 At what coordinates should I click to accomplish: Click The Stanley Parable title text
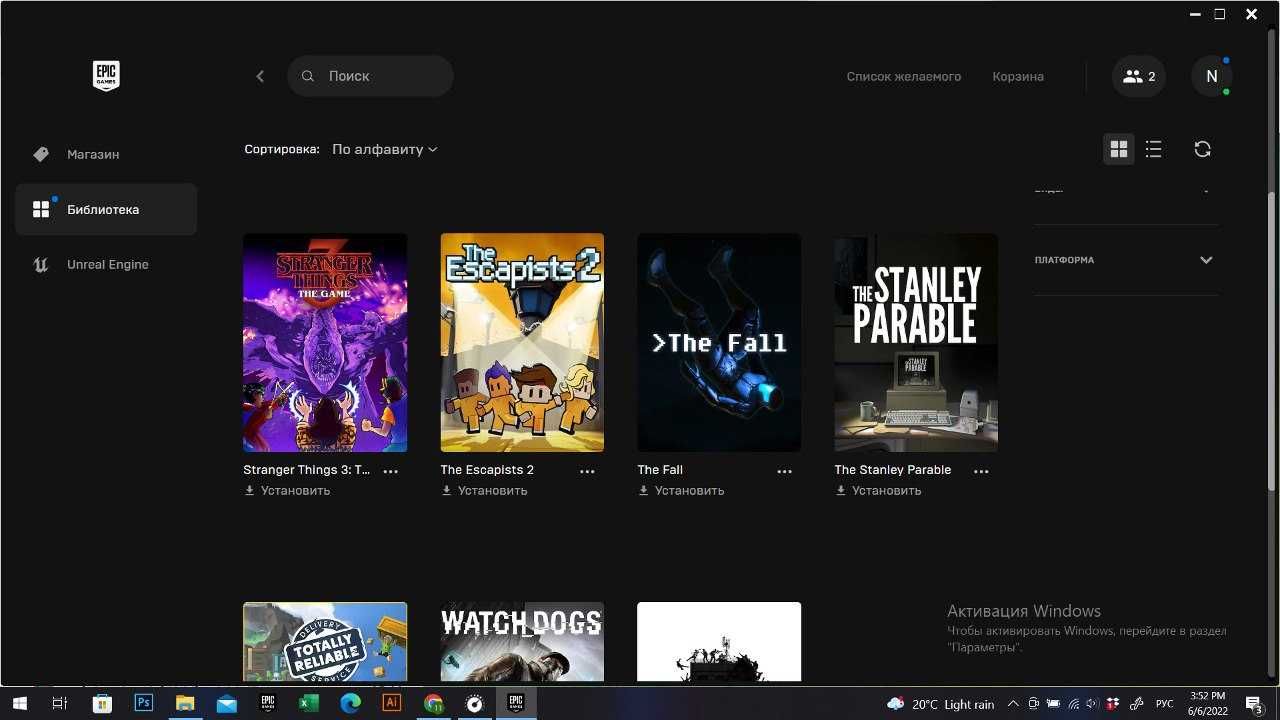click(x=893, y=470)
